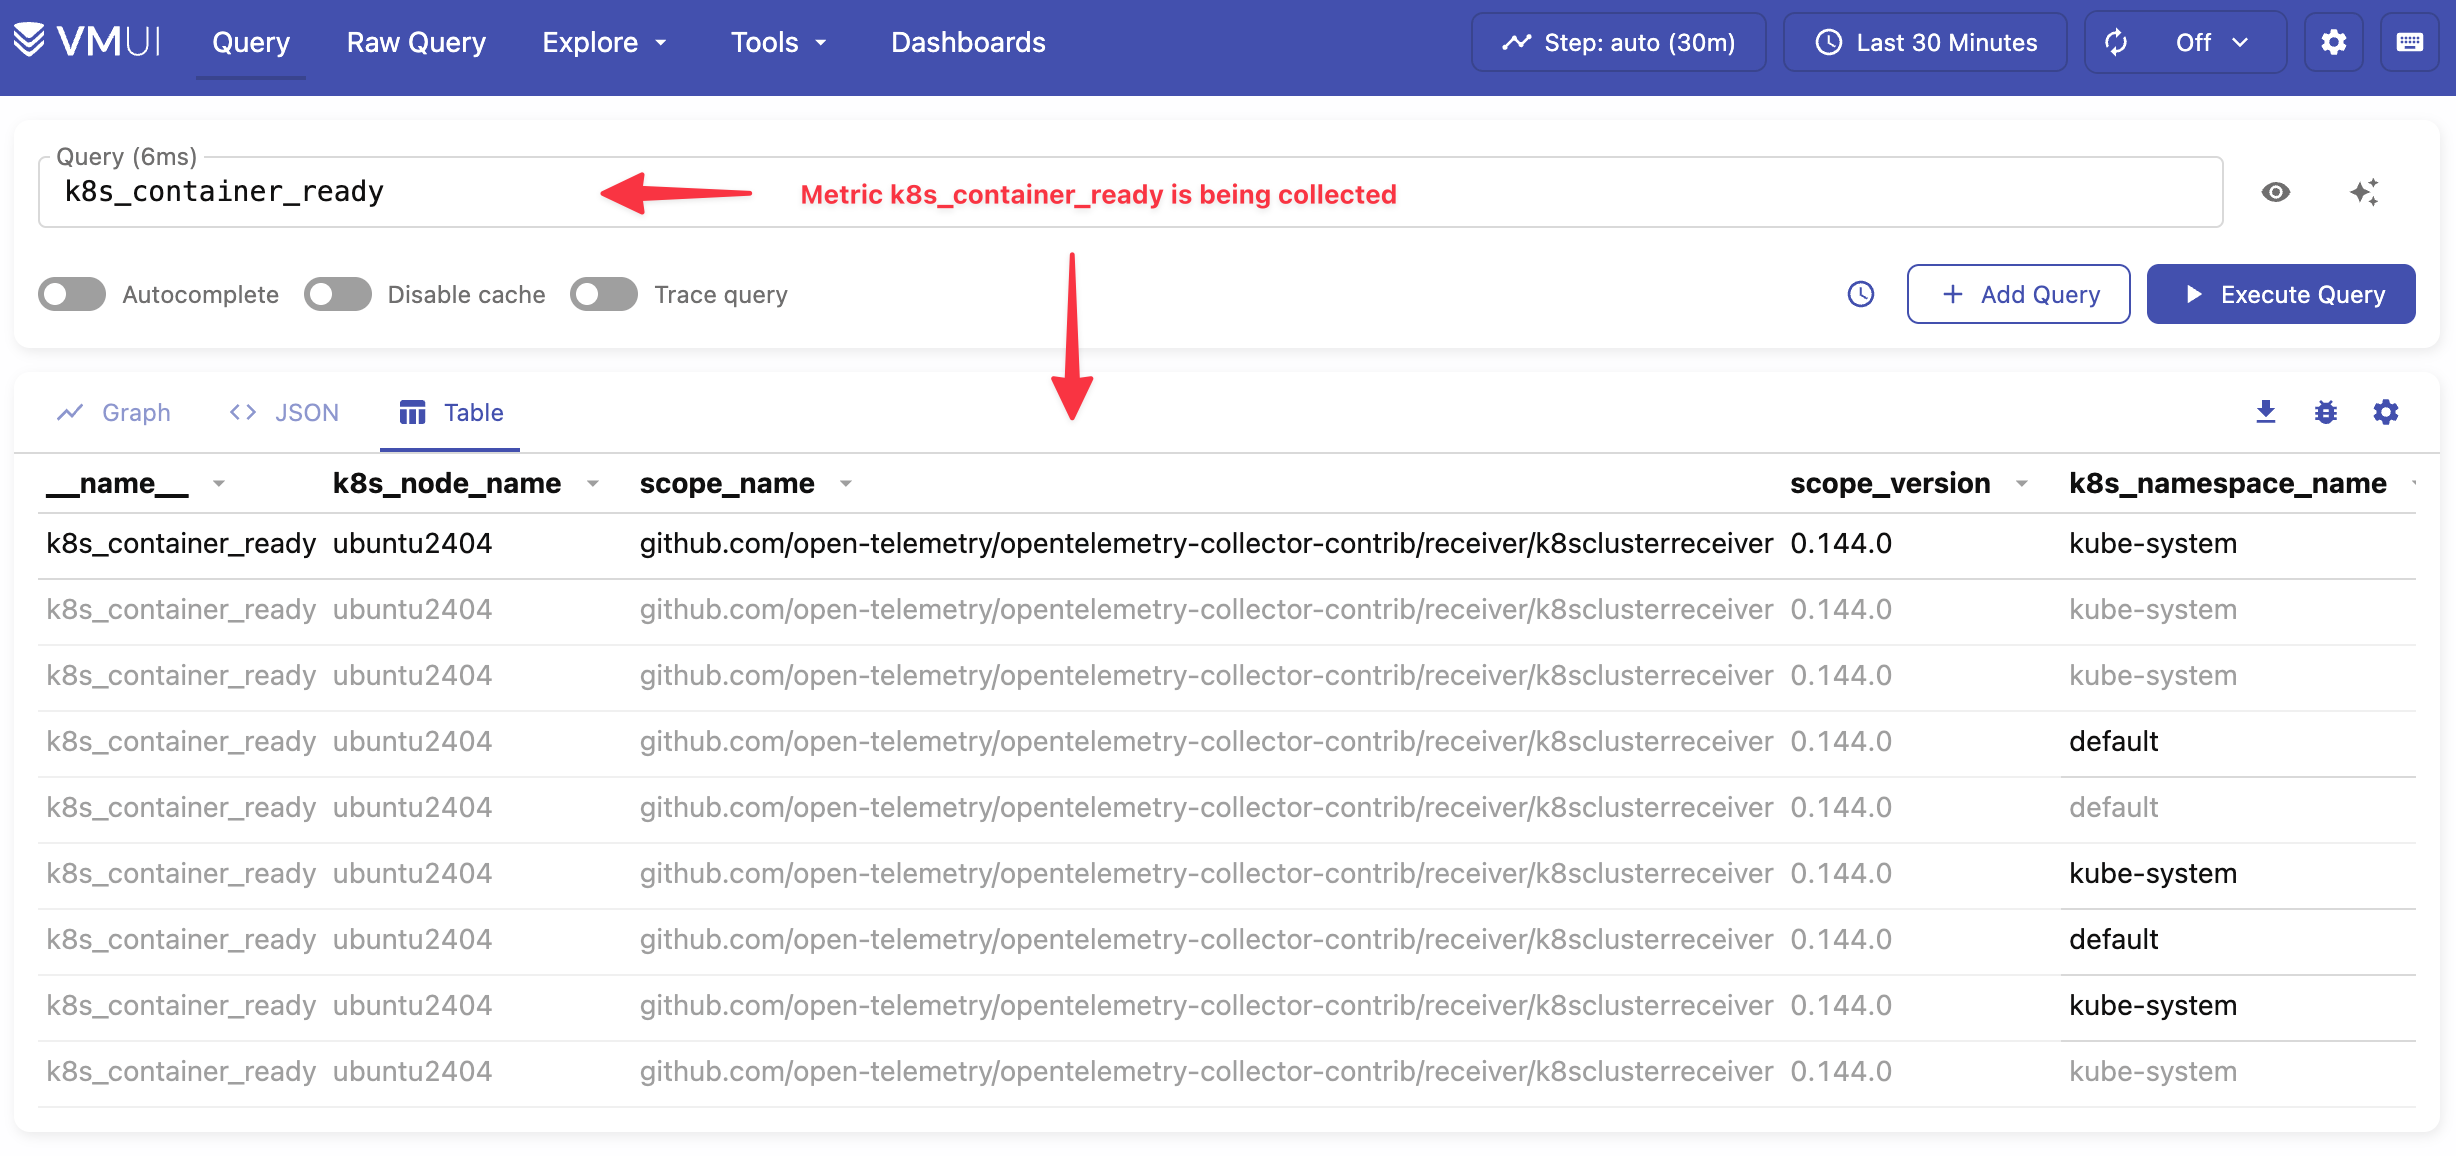This screenshot has height=1156, width=2456.
Task: Show keyboard shortcuts via keyboard icon
Action: coord(2410,42)
